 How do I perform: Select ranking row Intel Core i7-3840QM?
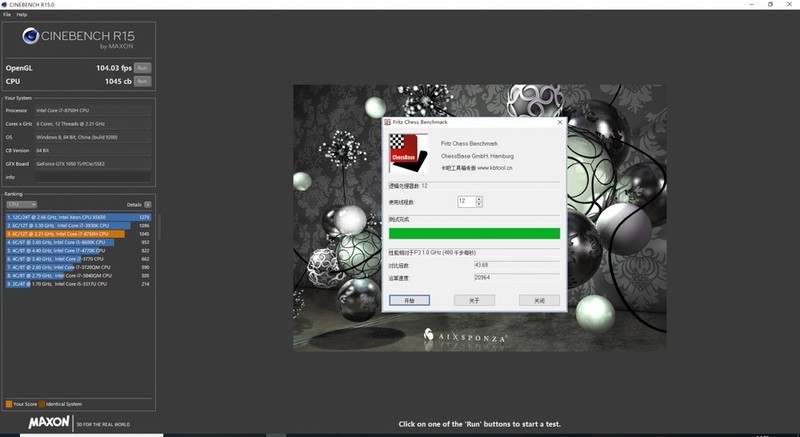pyautogui.click(x=79, y=275)
